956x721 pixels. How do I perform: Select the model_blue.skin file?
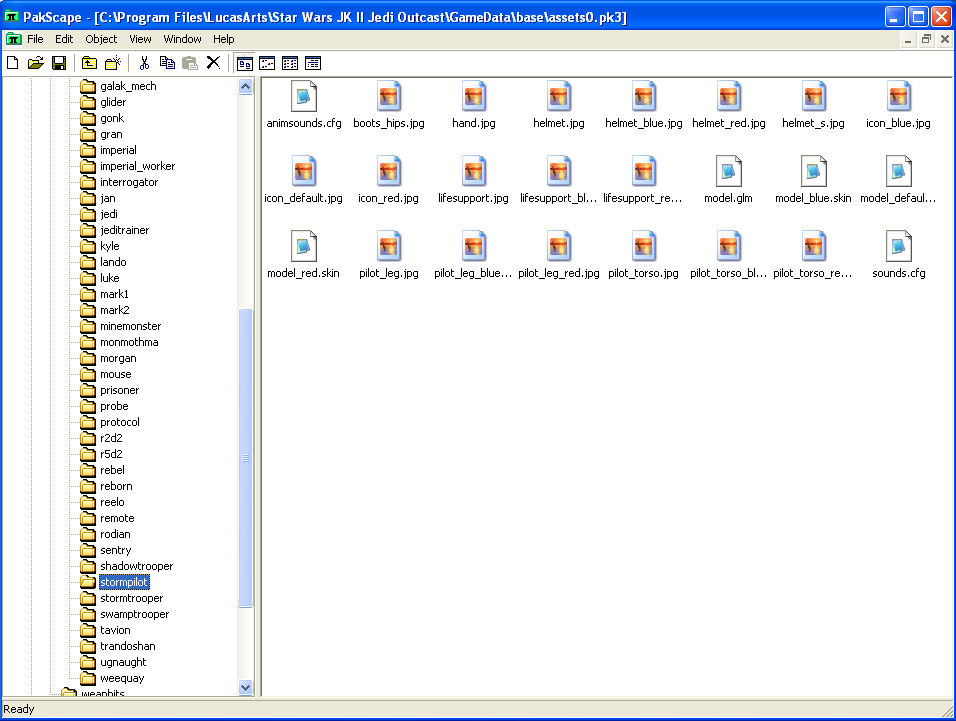point(813,180)
